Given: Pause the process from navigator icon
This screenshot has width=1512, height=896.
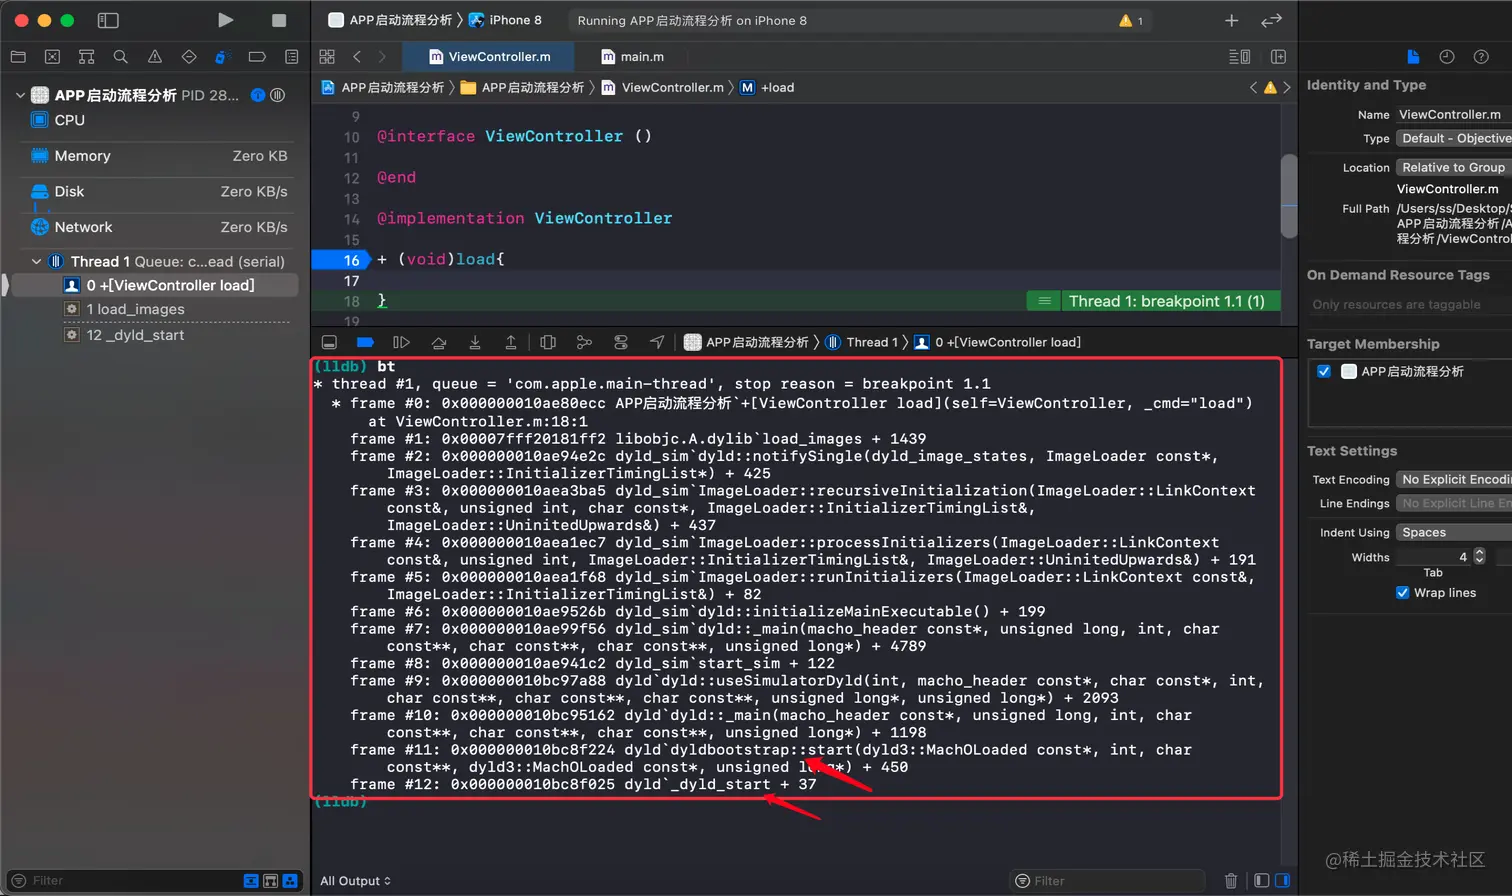Looking at the screenshot, I should click(x=278, y=95).
